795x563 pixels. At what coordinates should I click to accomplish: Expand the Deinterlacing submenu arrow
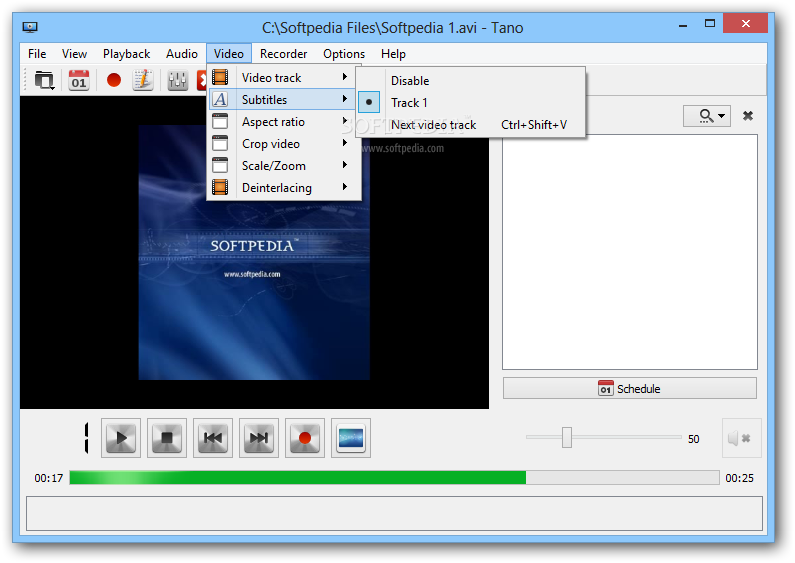(x=345, y=187)
